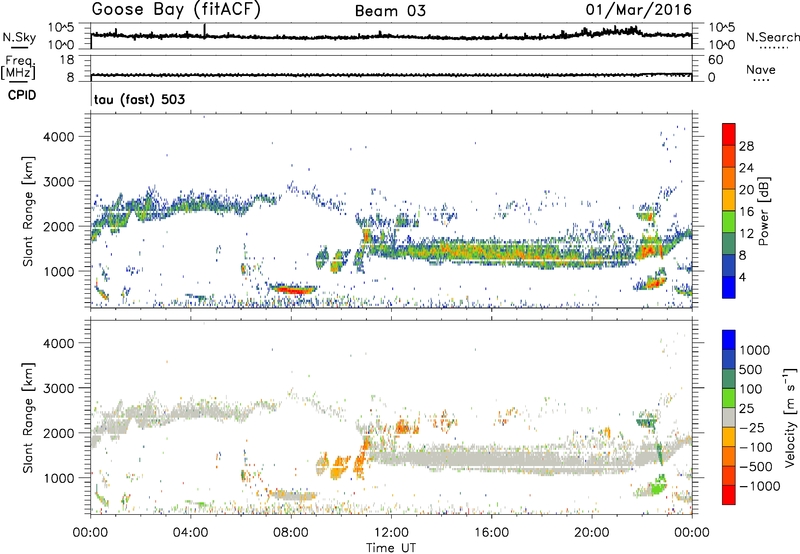Screen dimensions: 800x554
Task: Click the "12:00" time tick label
Action: coord(391,533)
